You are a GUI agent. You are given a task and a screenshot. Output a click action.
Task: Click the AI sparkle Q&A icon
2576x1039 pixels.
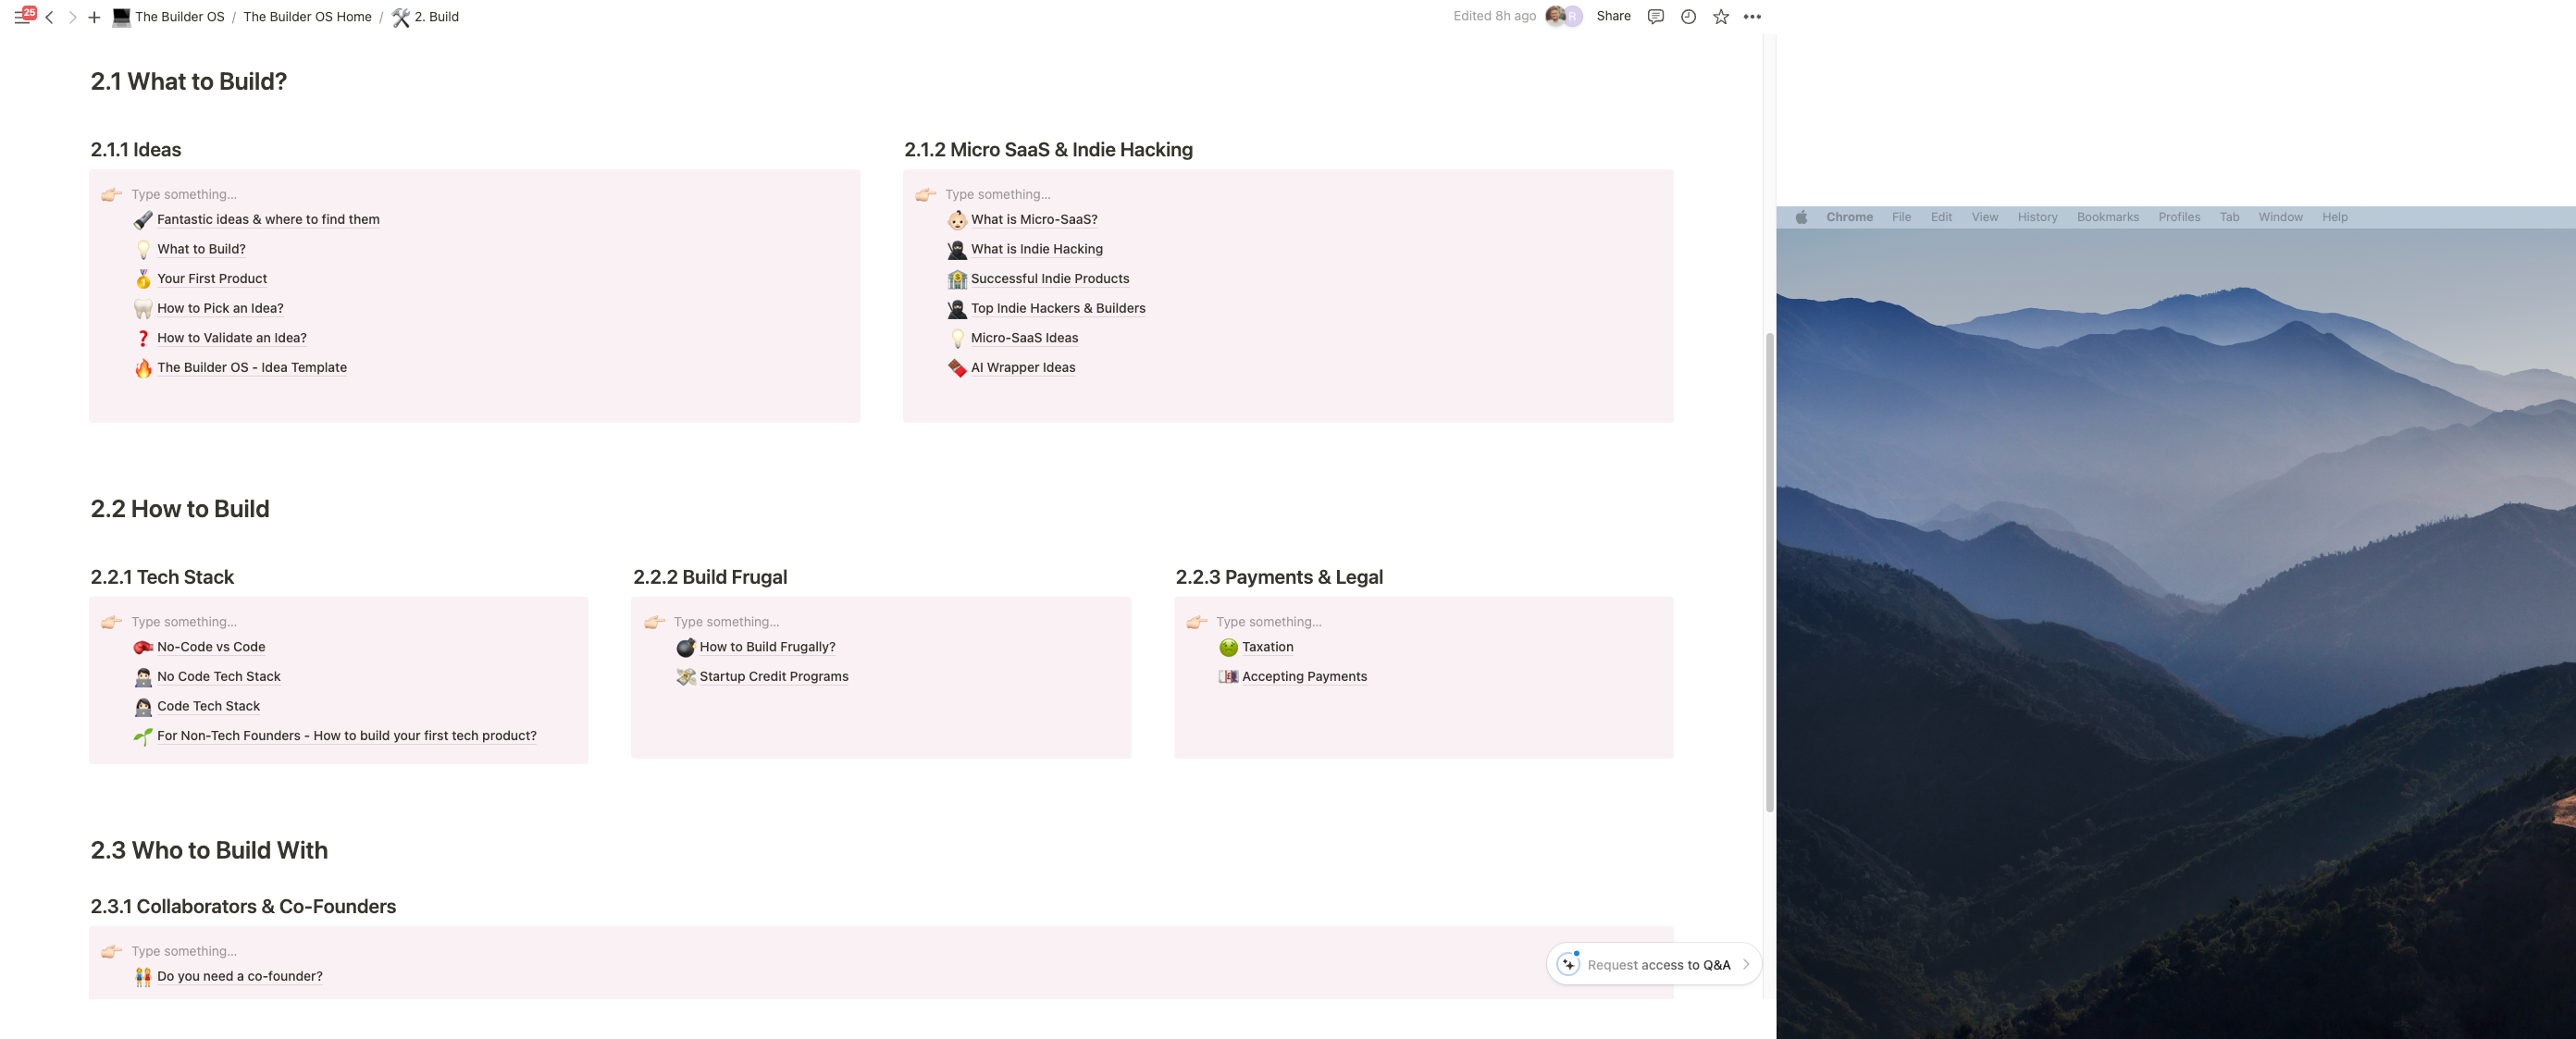coord(1568,964)
